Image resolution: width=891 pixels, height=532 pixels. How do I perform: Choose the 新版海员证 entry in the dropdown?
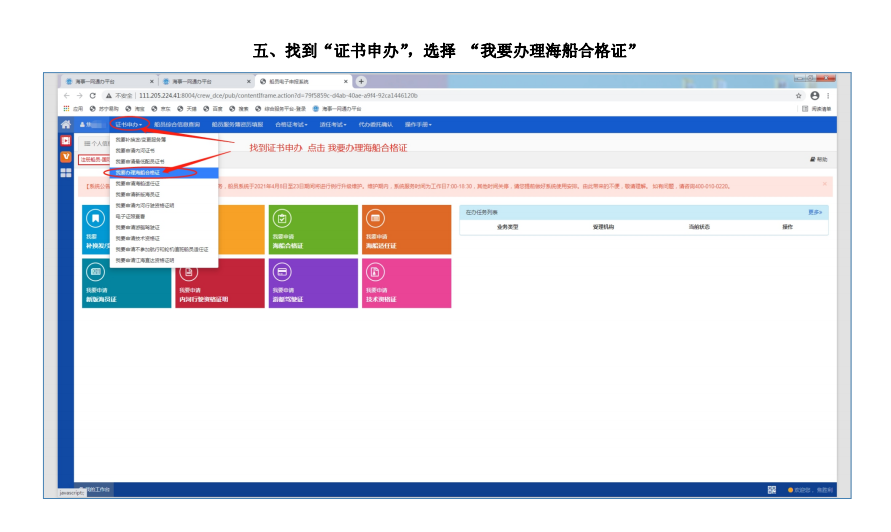coord(138,194)
